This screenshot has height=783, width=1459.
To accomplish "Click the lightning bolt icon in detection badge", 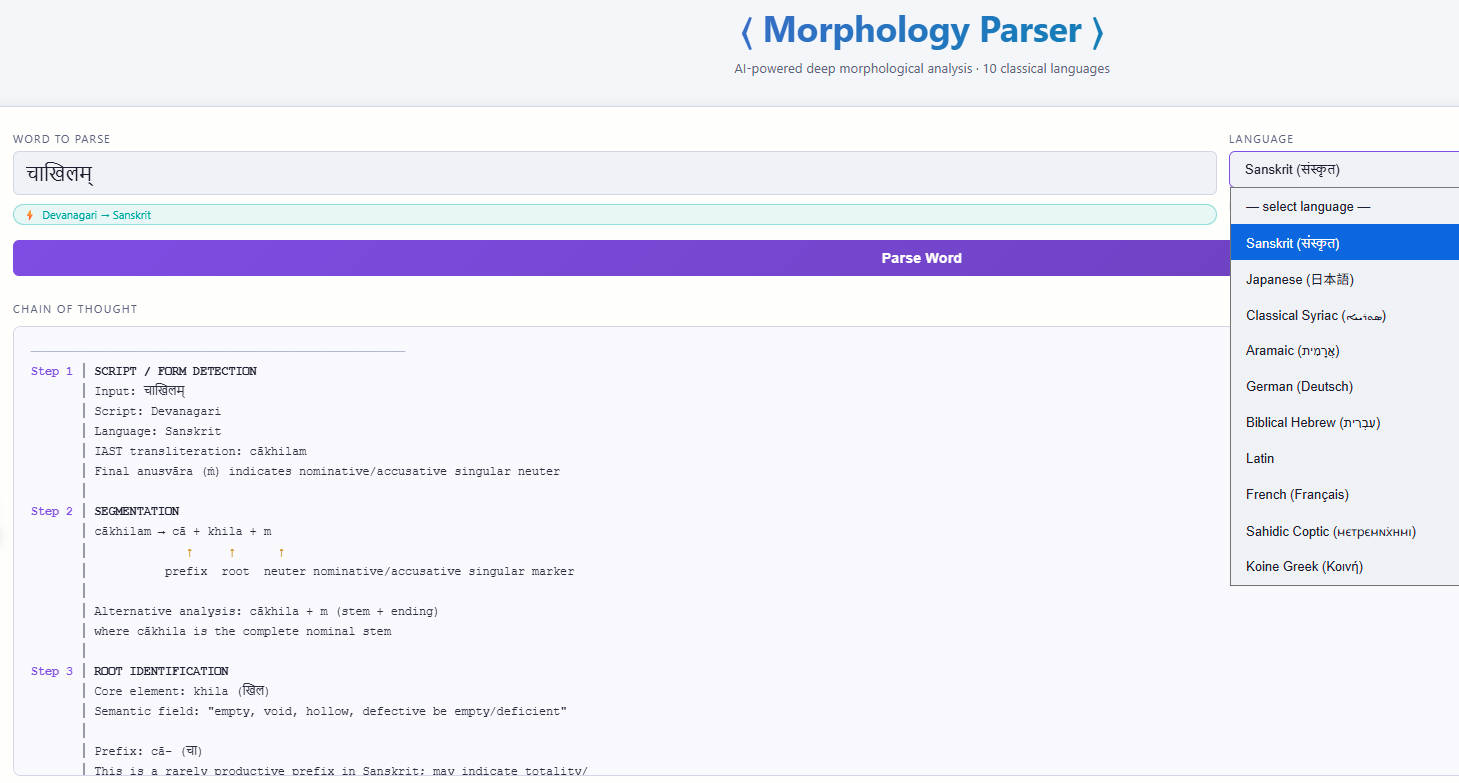I will pyautogui.click(x=29, y=215).
